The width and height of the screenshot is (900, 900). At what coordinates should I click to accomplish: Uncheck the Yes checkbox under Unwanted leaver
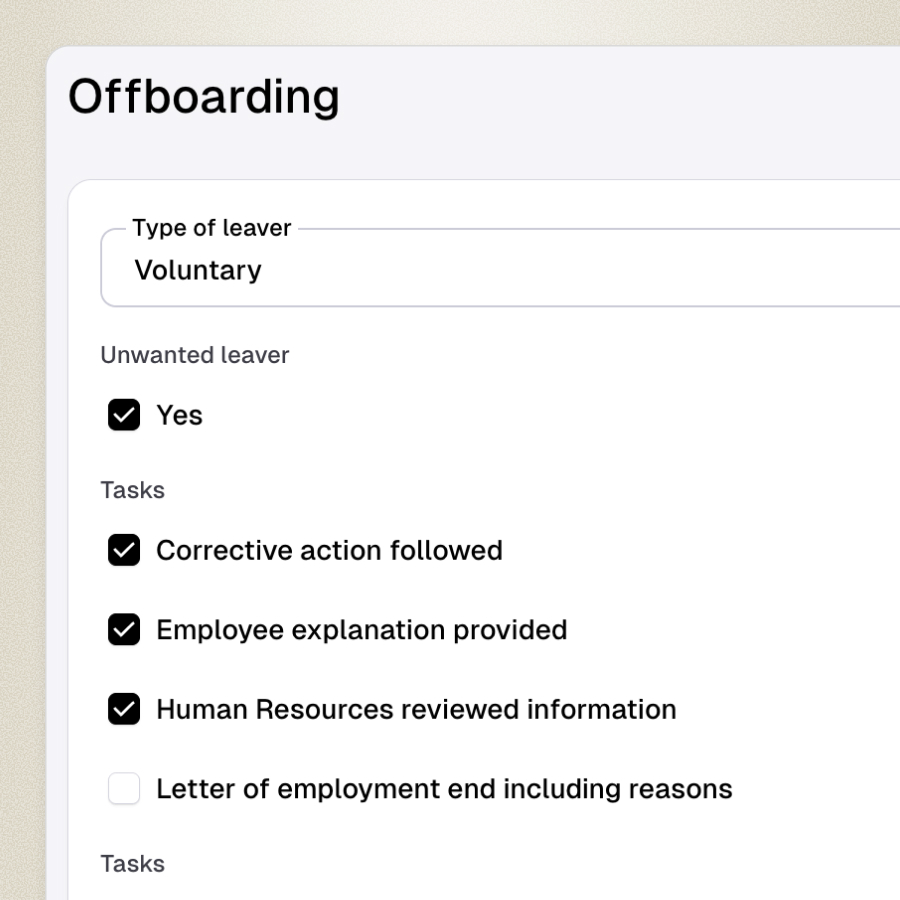123,415
